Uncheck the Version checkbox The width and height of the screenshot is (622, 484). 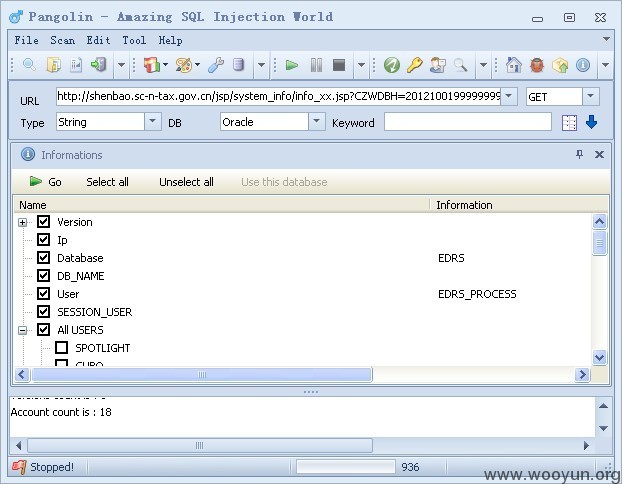(43, 221)
